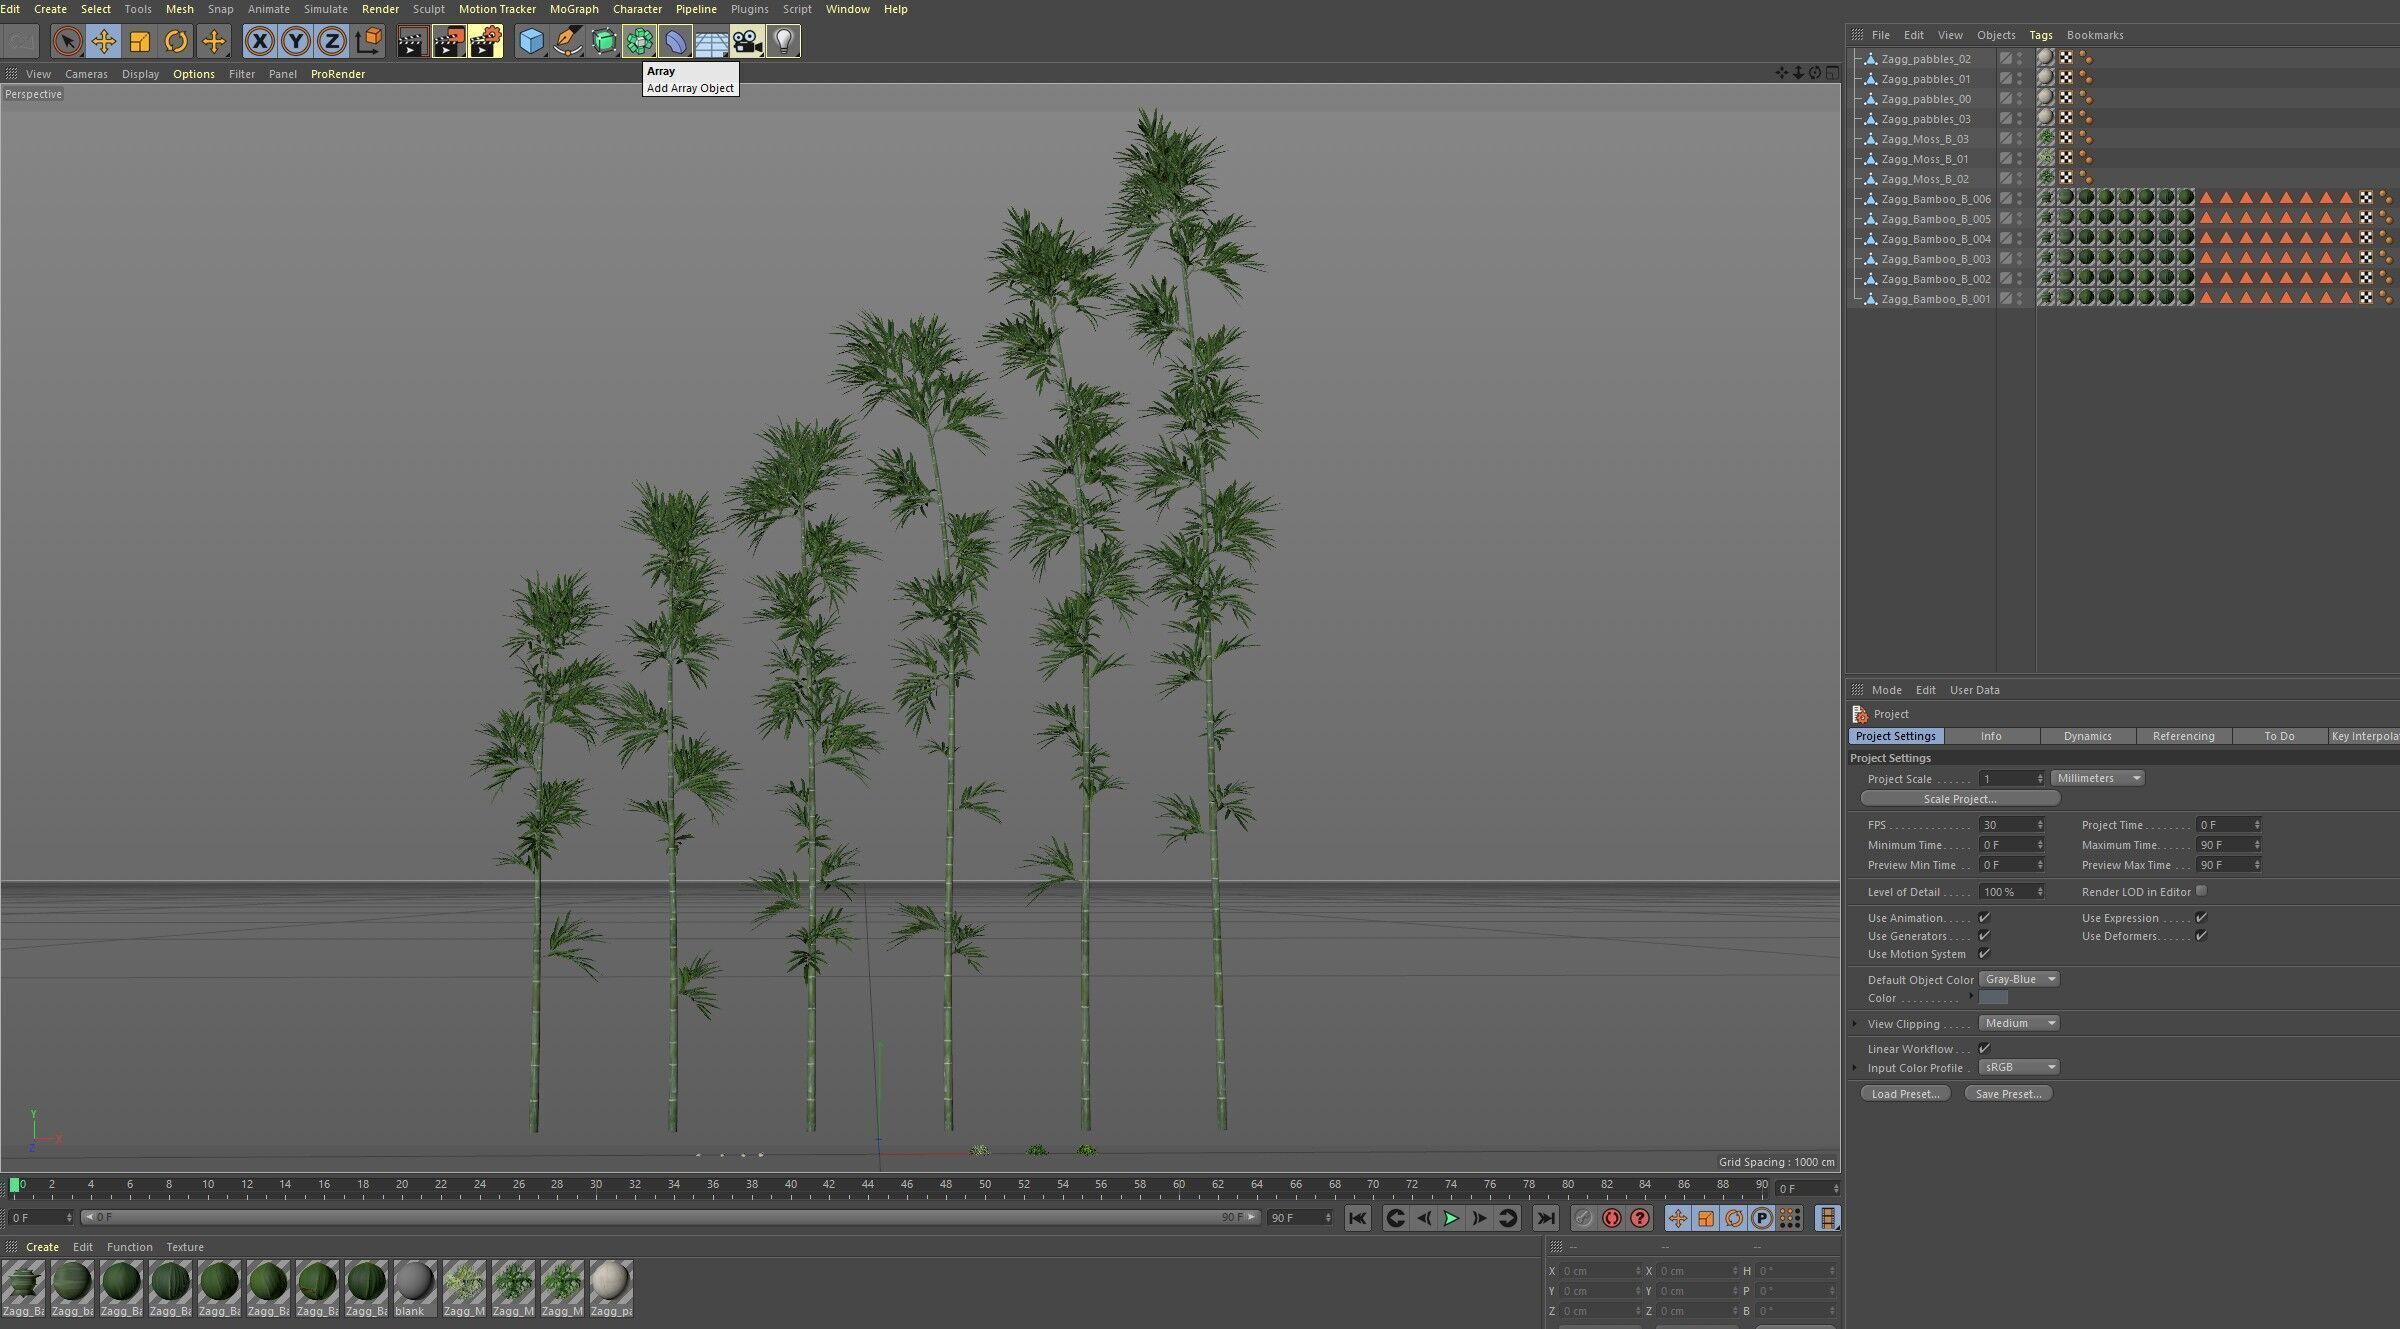Screen dimensions: 2400x1329
Task: Click Render to Picture Viewer icon
Action: (449, 41)
